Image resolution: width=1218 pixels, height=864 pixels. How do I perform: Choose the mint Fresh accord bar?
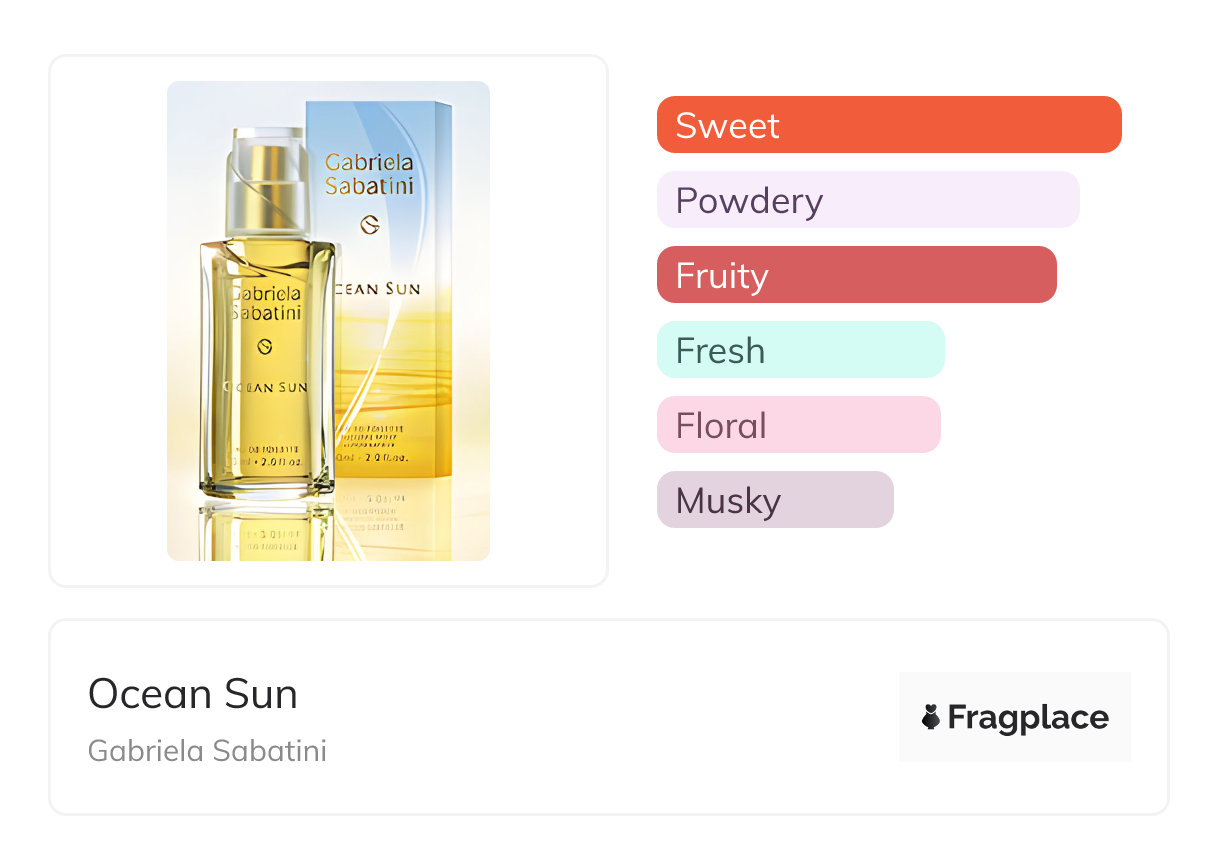pyautogui.click(x=800, y=350)
